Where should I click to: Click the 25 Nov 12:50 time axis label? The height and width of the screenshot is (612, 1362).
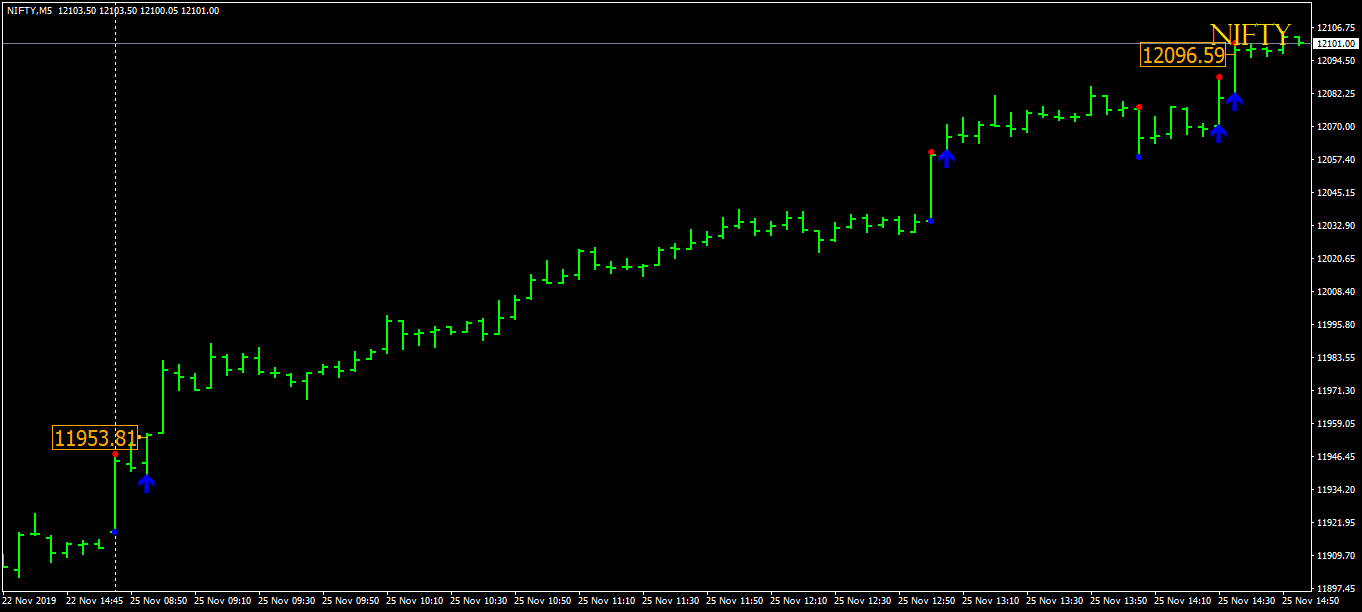point(927,602)
